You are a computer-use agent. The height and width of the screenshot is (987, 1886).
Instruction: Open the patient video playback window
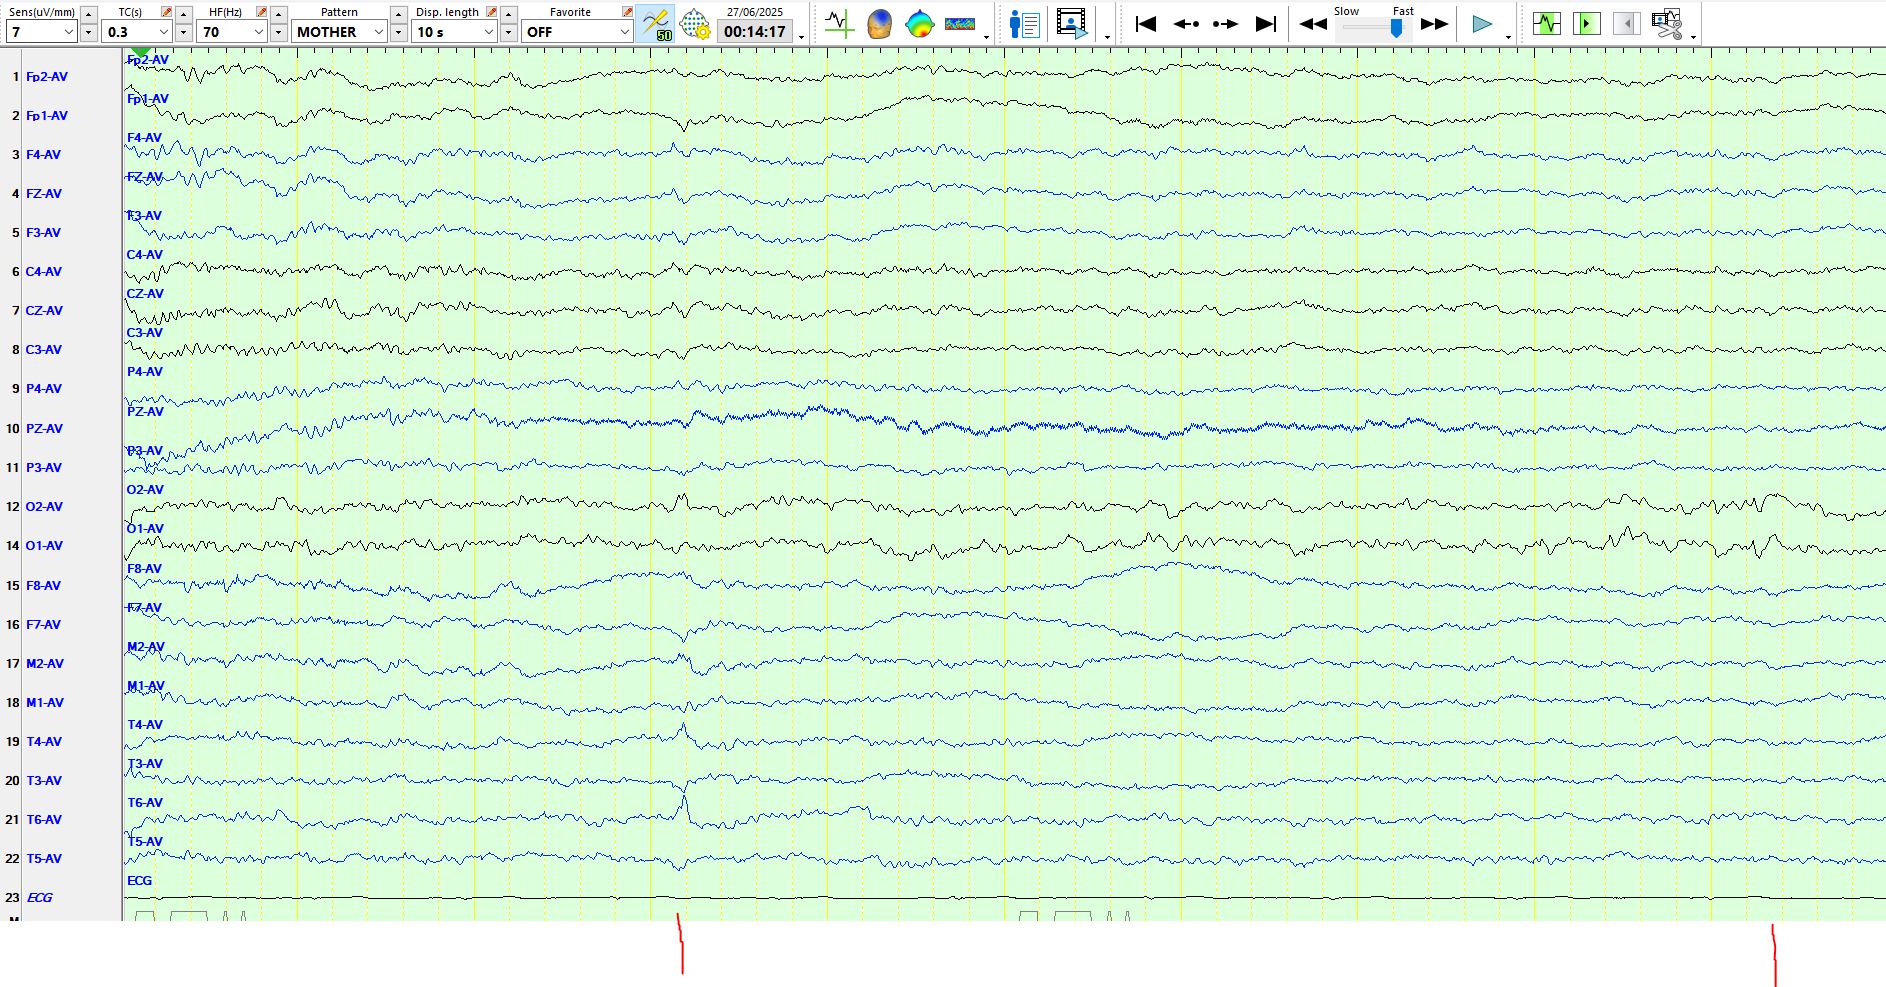(1071, 23)
